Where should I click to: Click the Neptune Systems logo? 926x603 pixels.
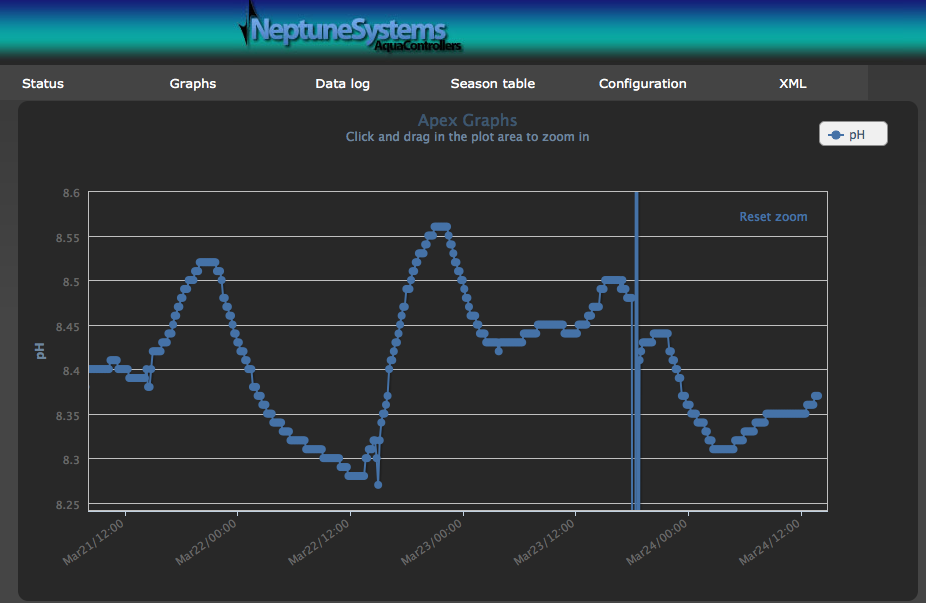click(348, 32)
